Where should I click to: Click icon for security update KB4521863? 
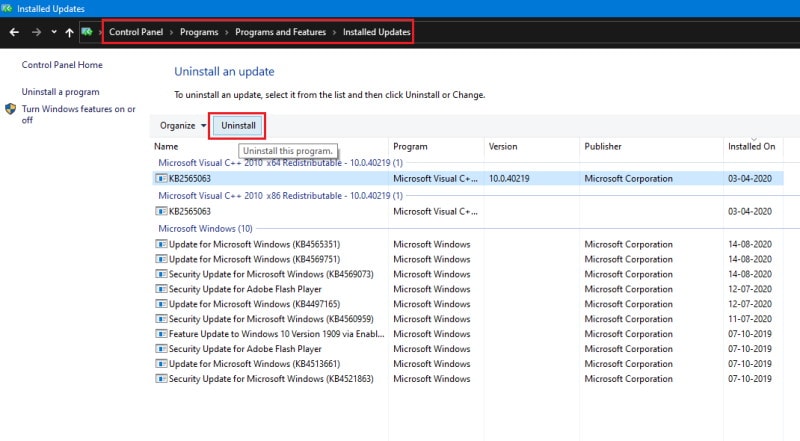coord(161,379)
